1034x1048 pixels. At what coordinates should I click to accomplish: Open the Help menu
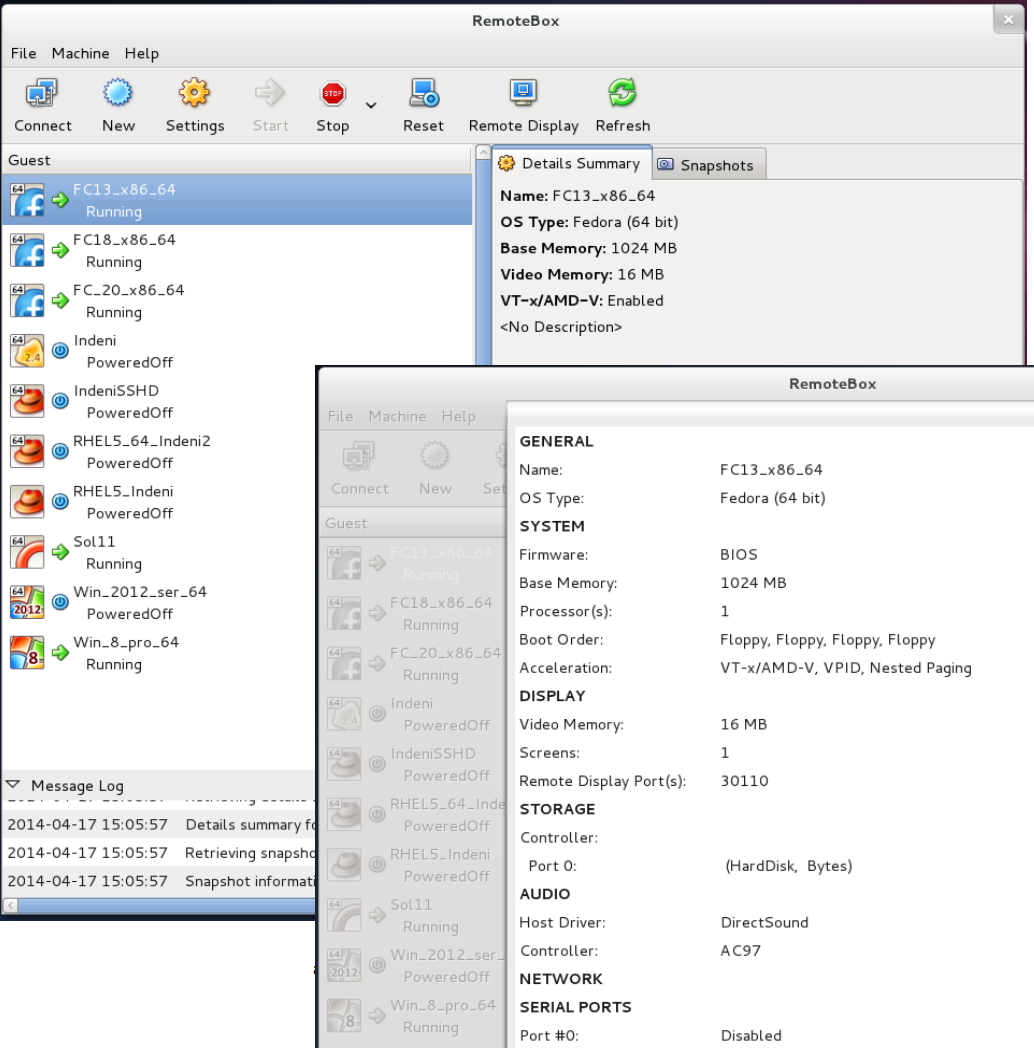pyautogui.click(x=142, y=53)
